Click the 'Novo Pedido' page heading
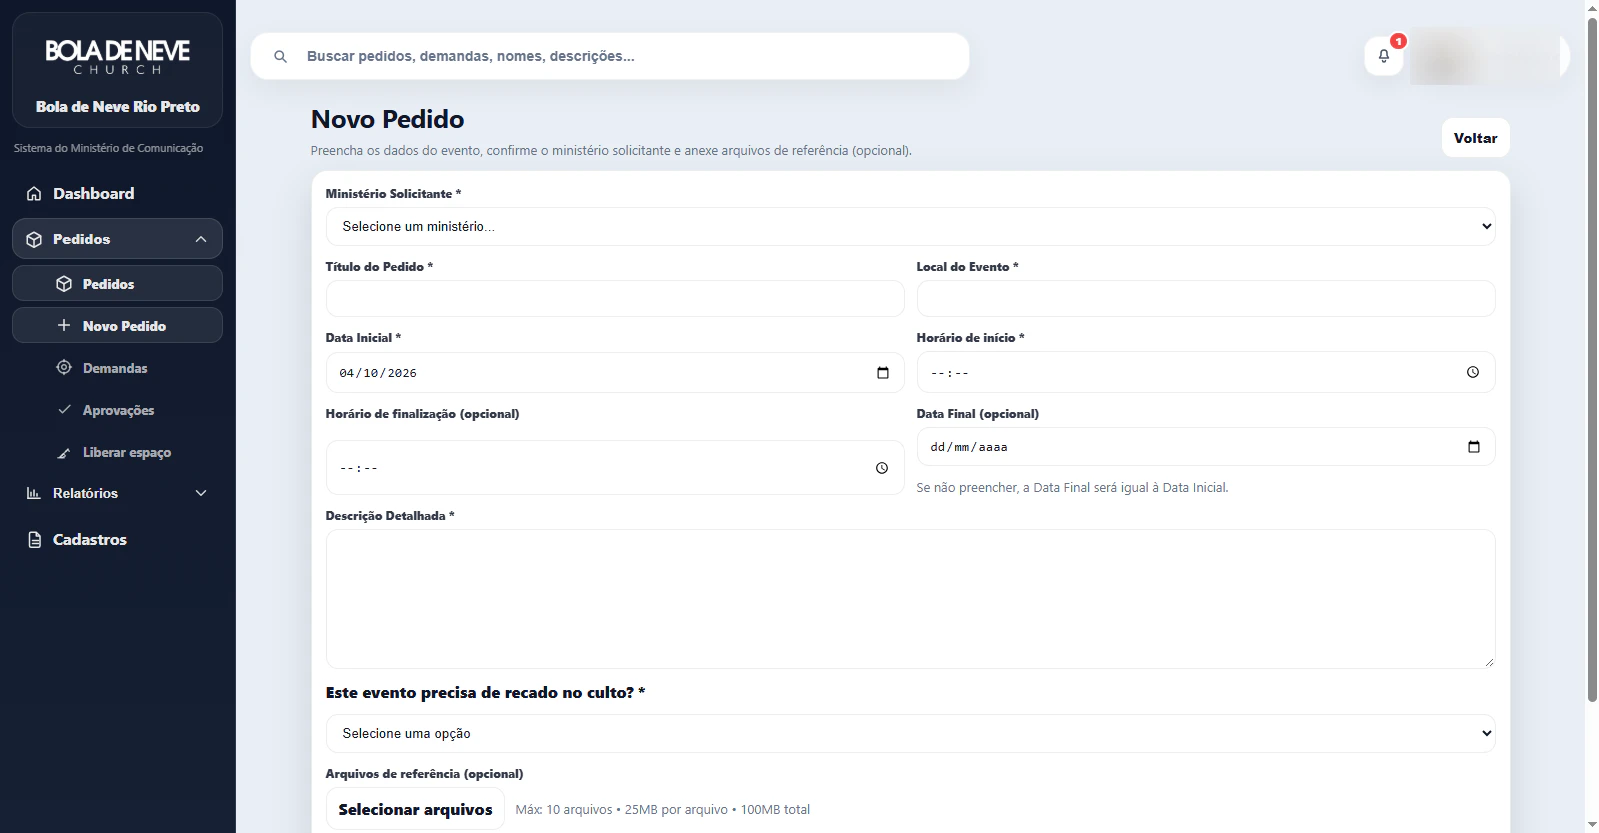This screenshot has height=833, width=1599. click(x=388, y=119)
